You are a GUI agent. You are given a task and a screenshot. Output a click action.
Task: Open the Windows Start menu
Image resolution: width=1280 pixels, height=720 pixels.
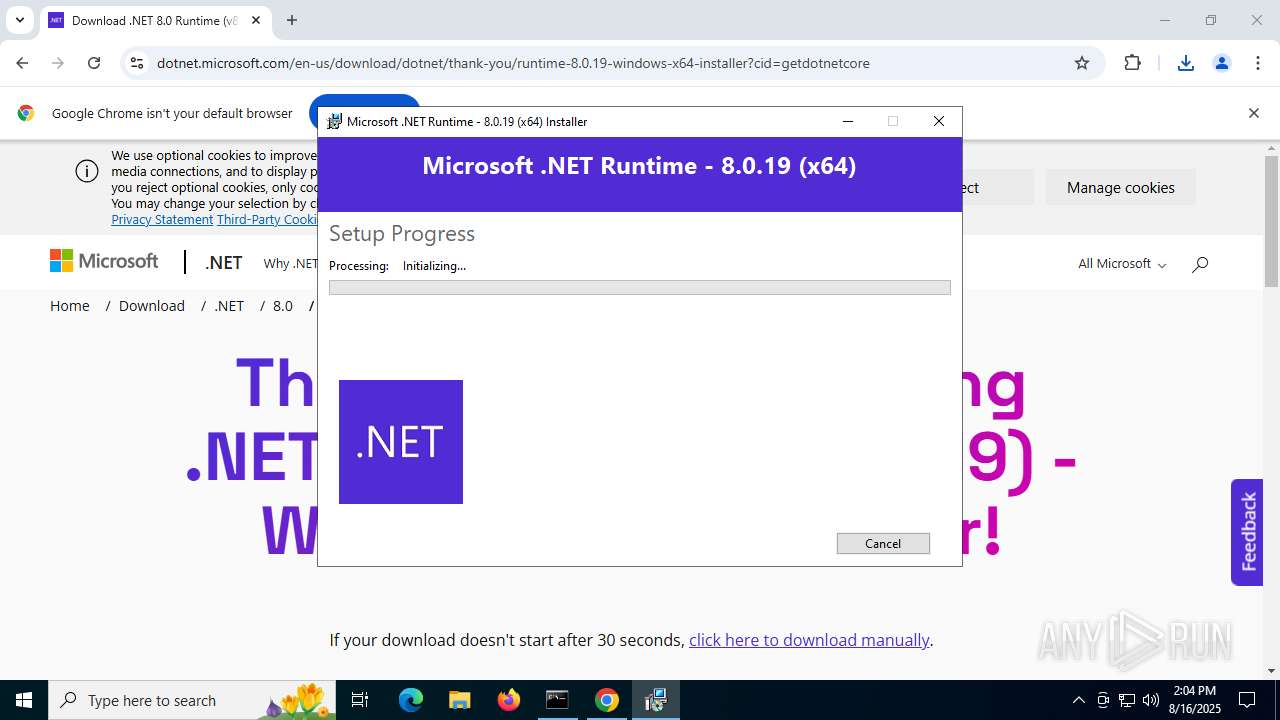point(24,700)
